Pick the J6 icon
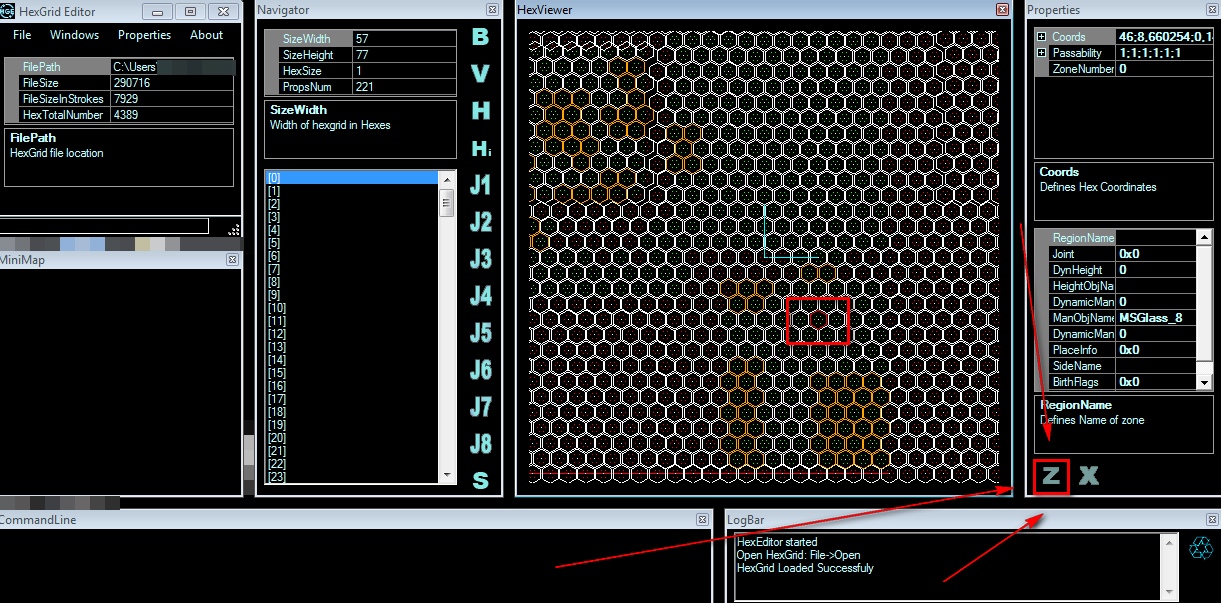This screenshot has height=603, width=1221. [x=481, y=370]
